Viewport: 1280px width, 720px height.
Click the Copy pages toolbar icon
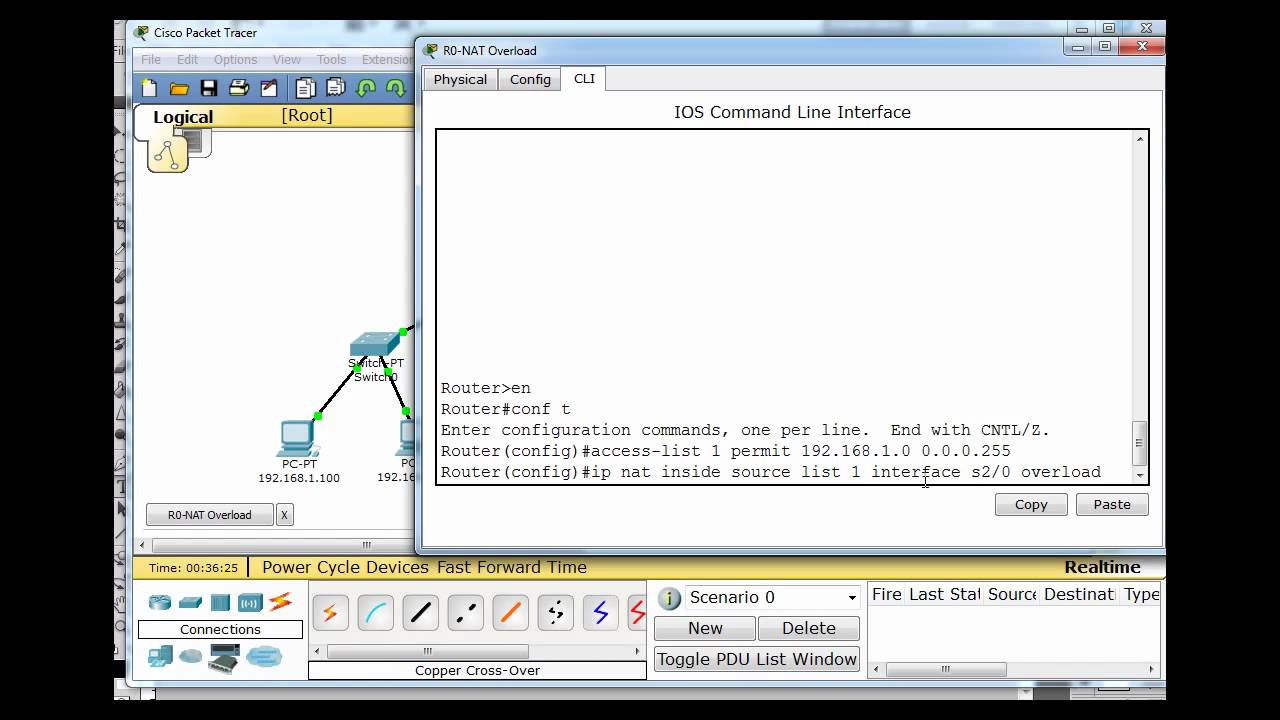click(305, 88)
